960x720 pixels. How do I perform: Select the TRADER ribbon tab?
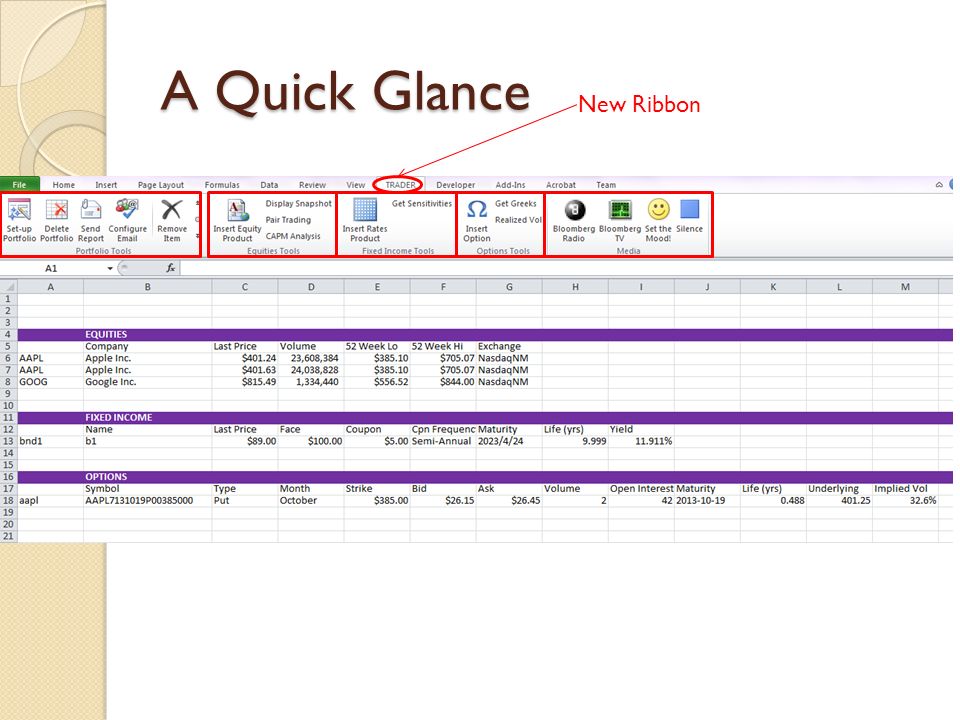[400, 185]
